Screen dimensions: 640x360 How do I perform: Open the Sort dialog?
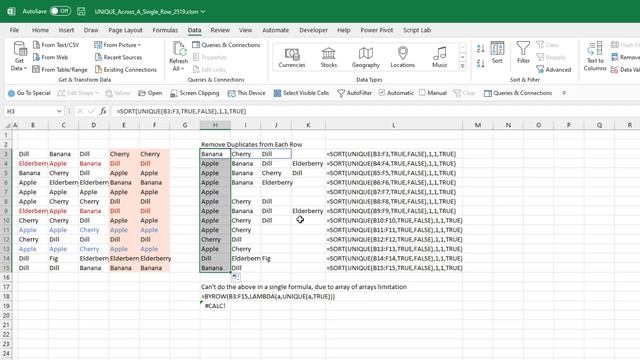point(497,53)
